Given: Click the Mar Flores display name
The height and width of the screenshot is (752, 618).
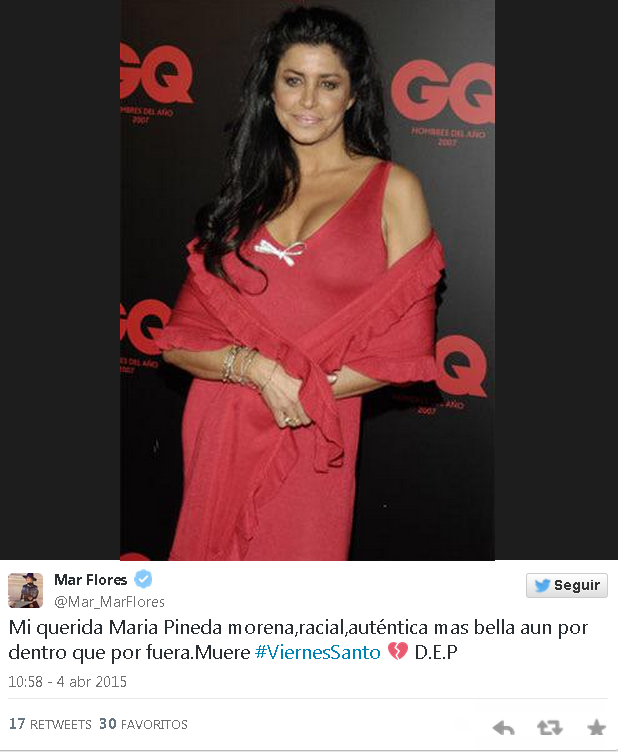Looking at the screenshot, I should click(90, 580).
